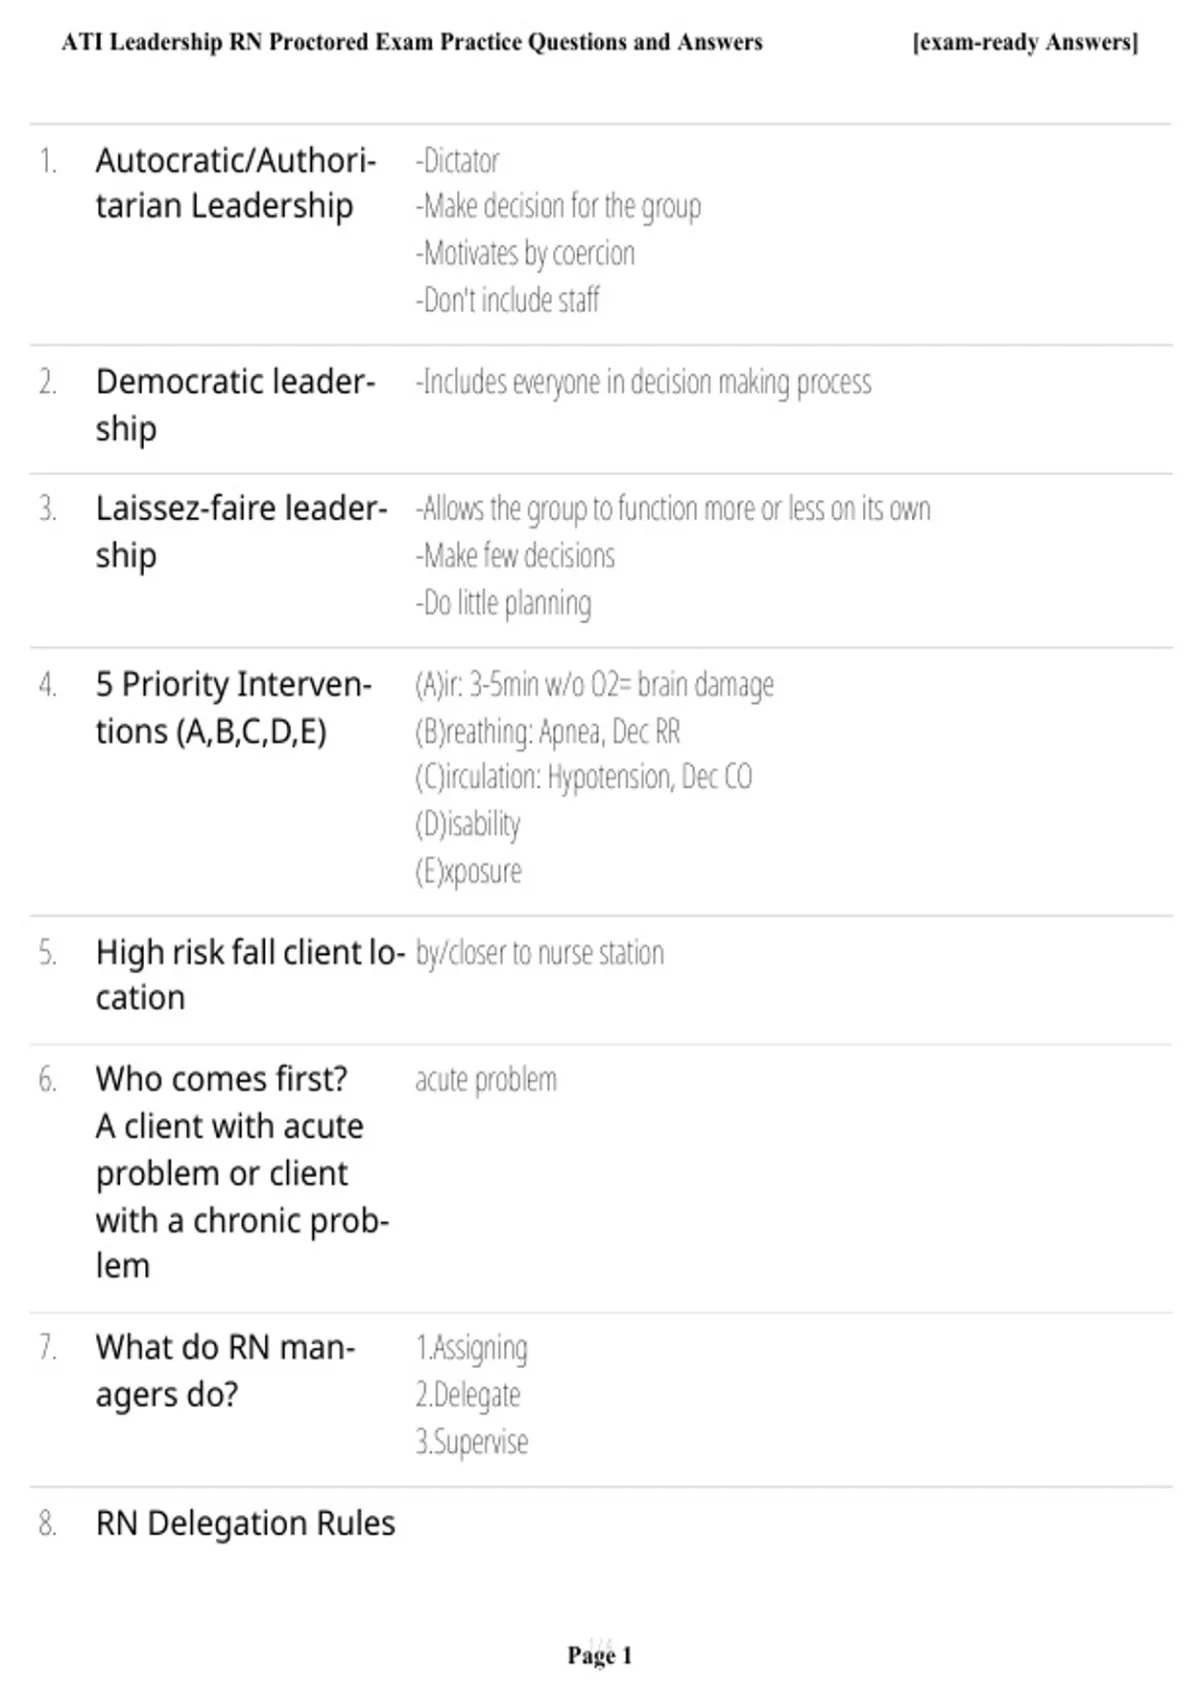Click the '2.Delegate' answer line
Screen dimensions: 1200x1700
(x=468, y=1395)
